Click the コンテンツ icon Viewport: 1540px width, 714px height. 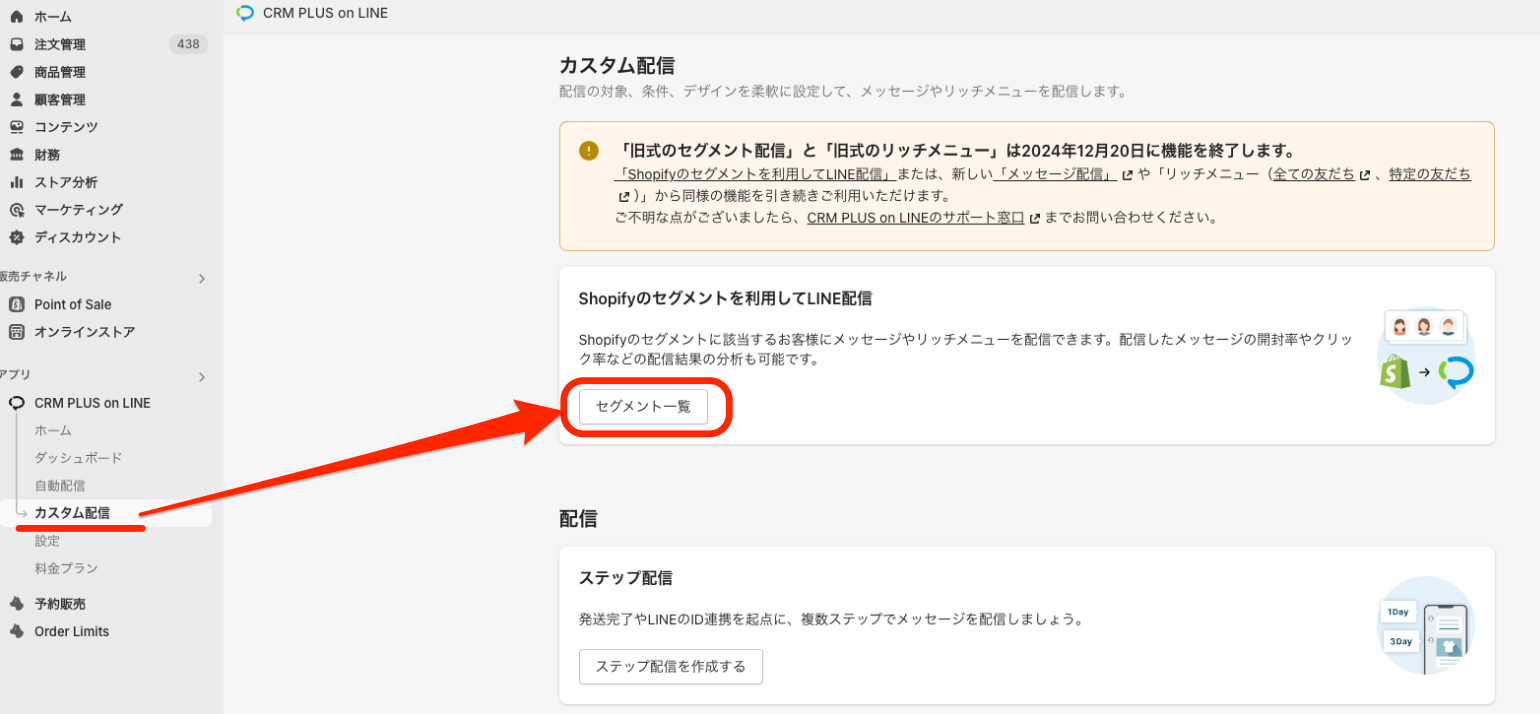16,127
